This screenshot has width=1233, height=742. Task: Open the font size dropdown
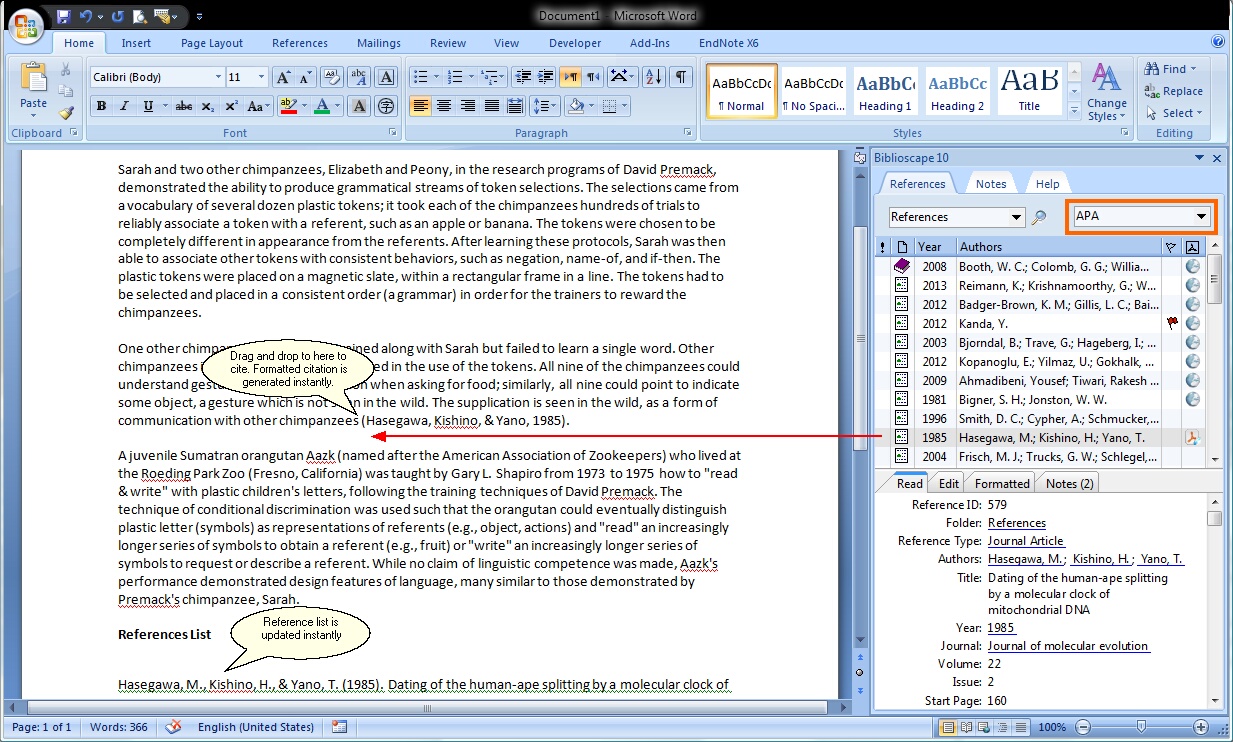(262, 77)
